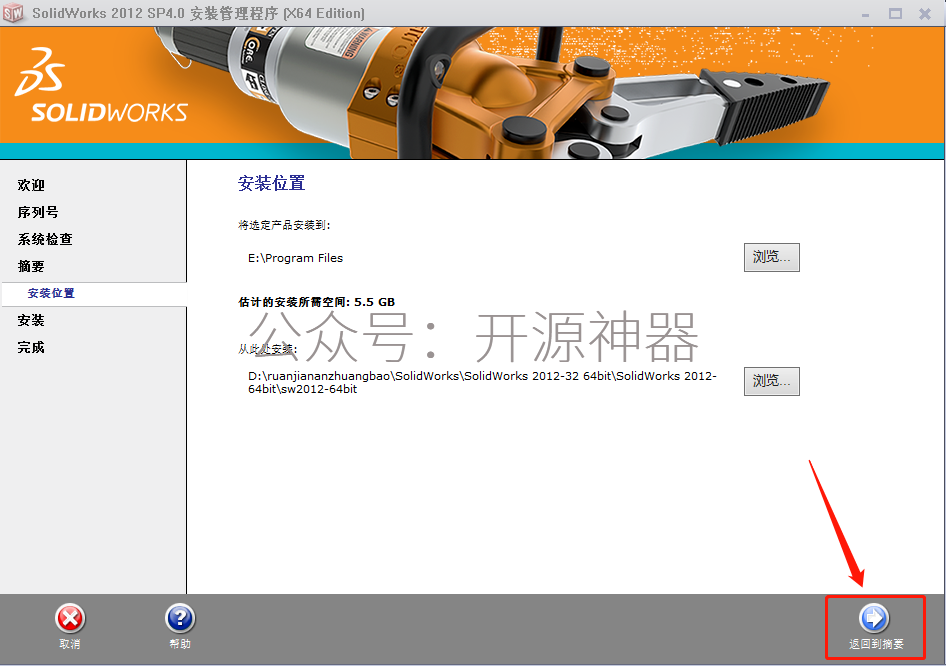The height and width of the screenshot is (666, 946).
Task: Click the 安装位置 page heading
Action: [271, 183]
